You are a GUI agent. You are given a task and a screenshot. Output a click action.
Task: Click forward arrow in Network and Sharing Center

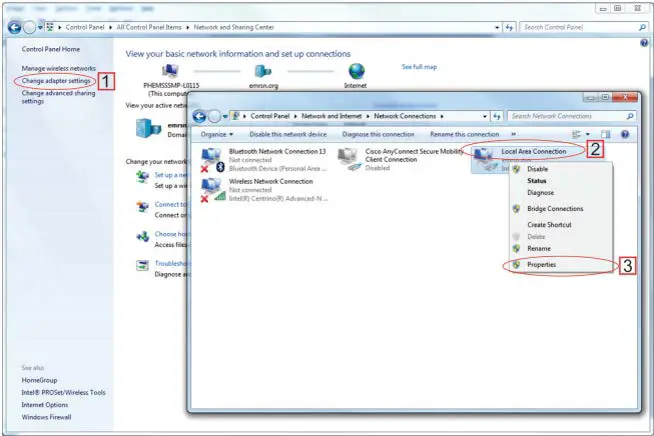[x=29, y=28]
